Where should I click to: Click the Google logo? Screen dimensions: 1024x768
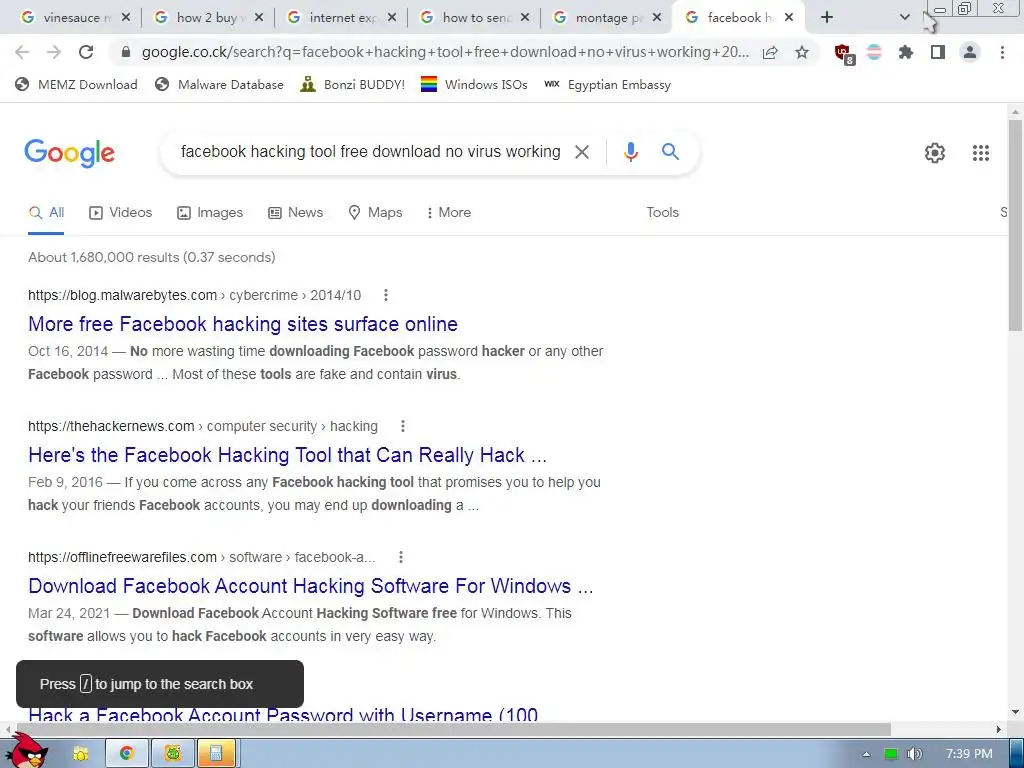(x=69, y=153)
